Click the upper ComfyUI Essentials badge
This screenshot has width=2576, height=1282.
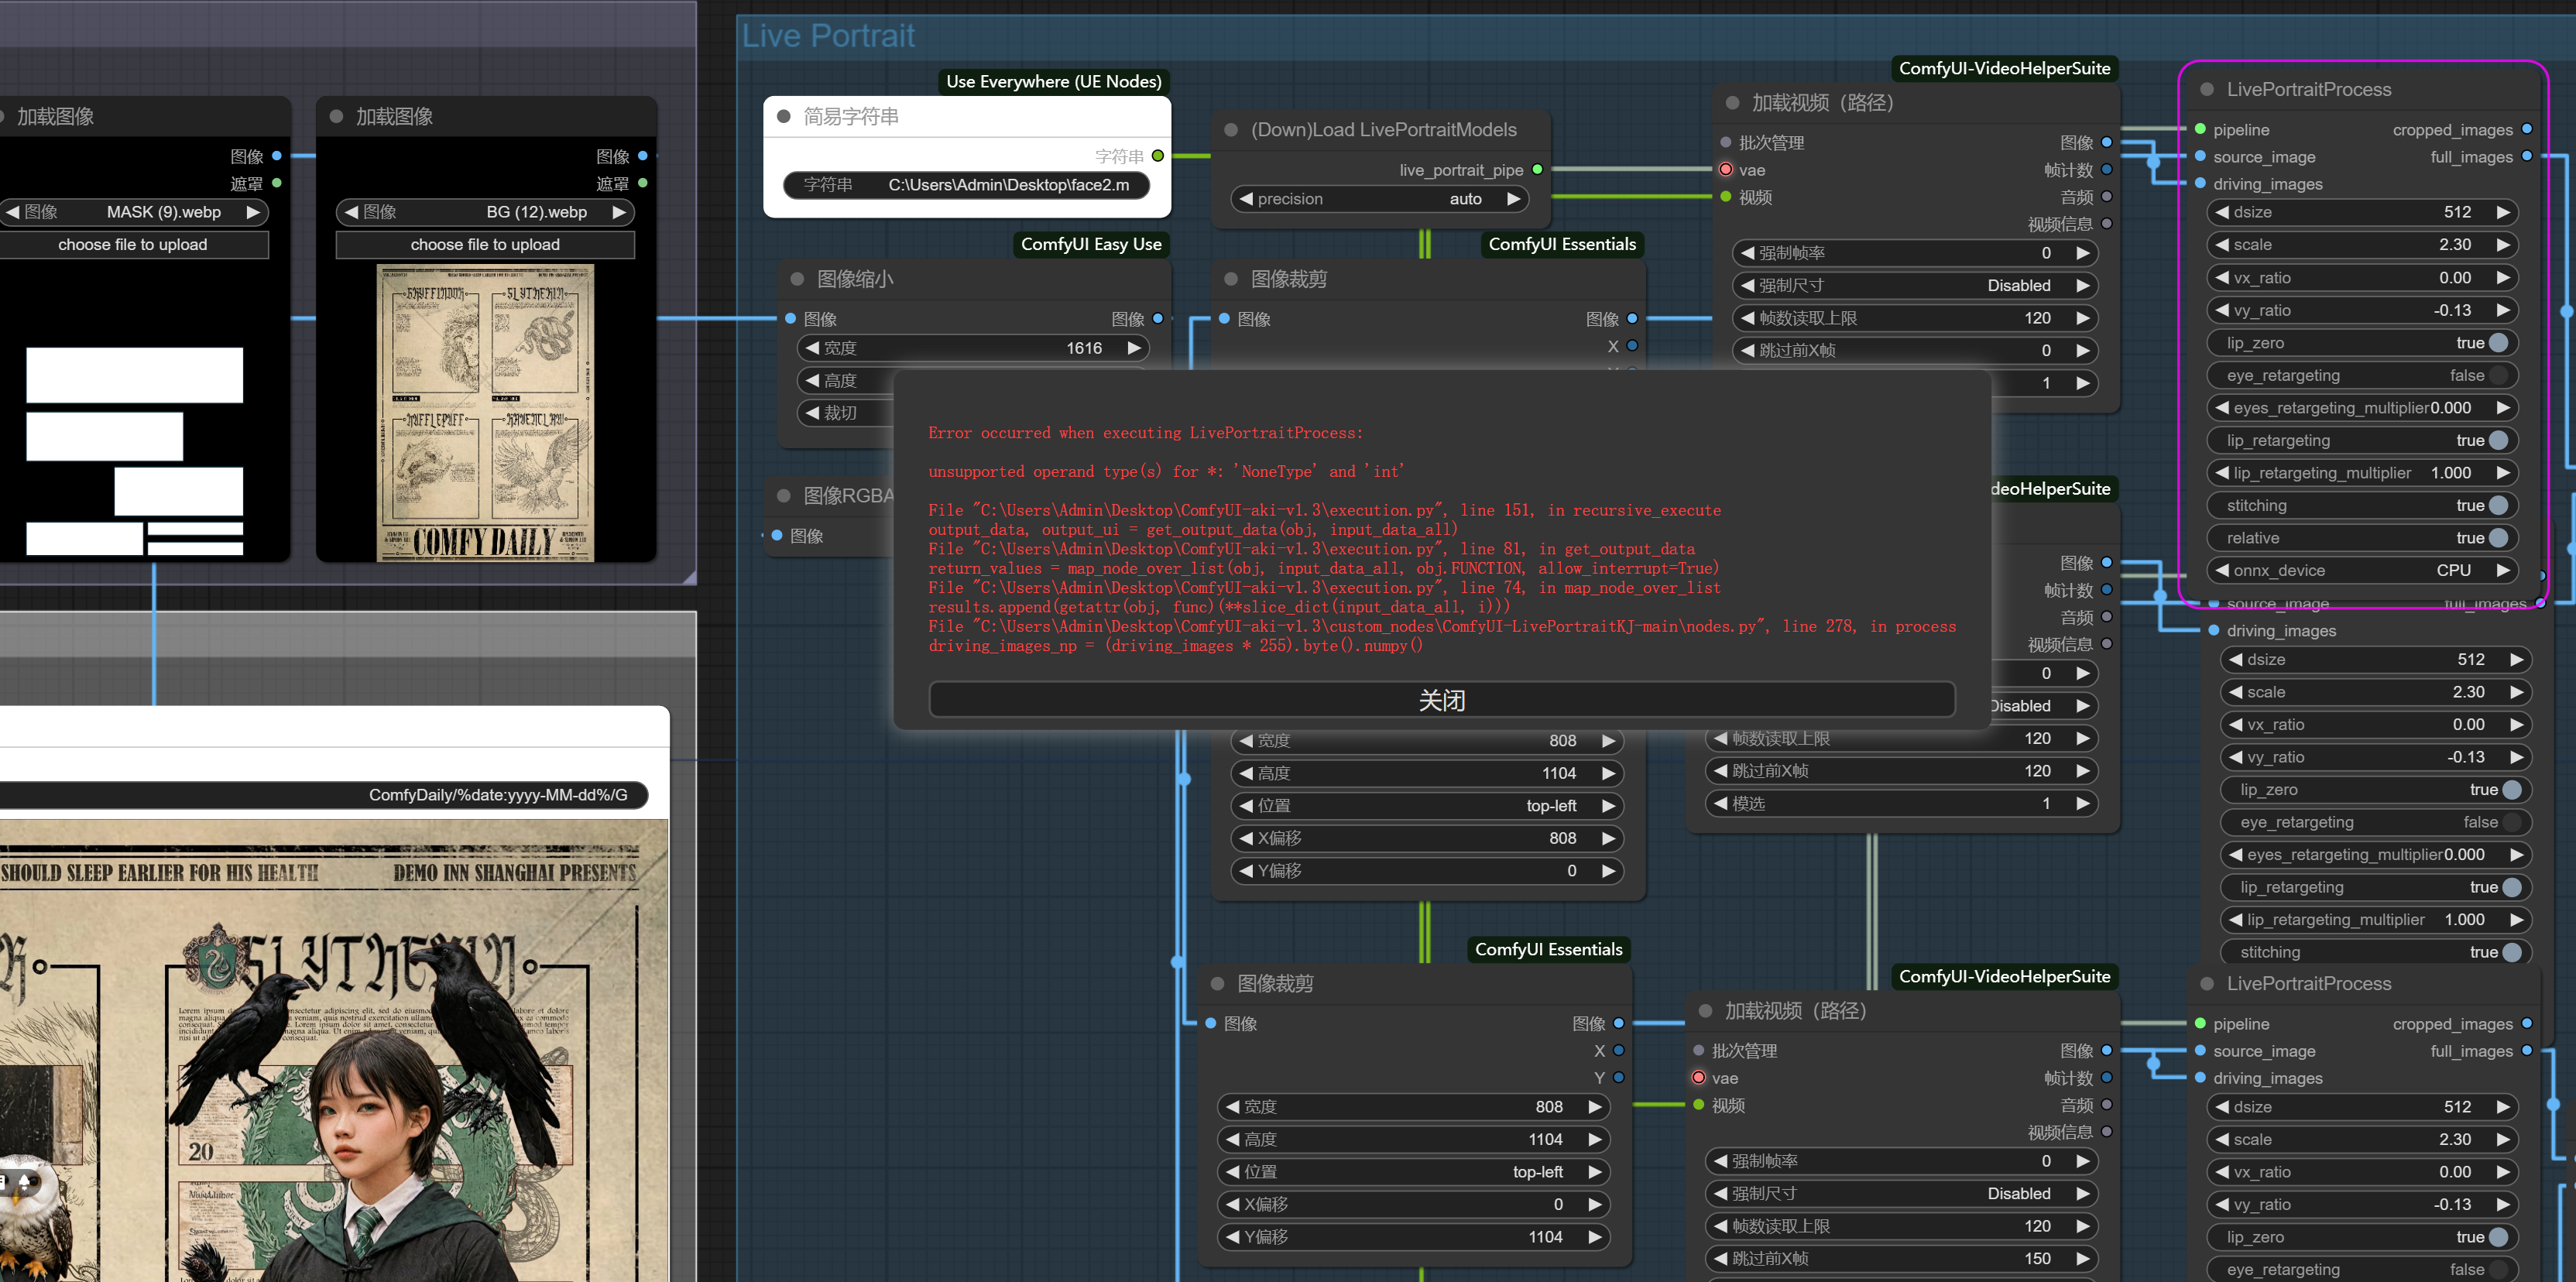[x=1562, y=244]
